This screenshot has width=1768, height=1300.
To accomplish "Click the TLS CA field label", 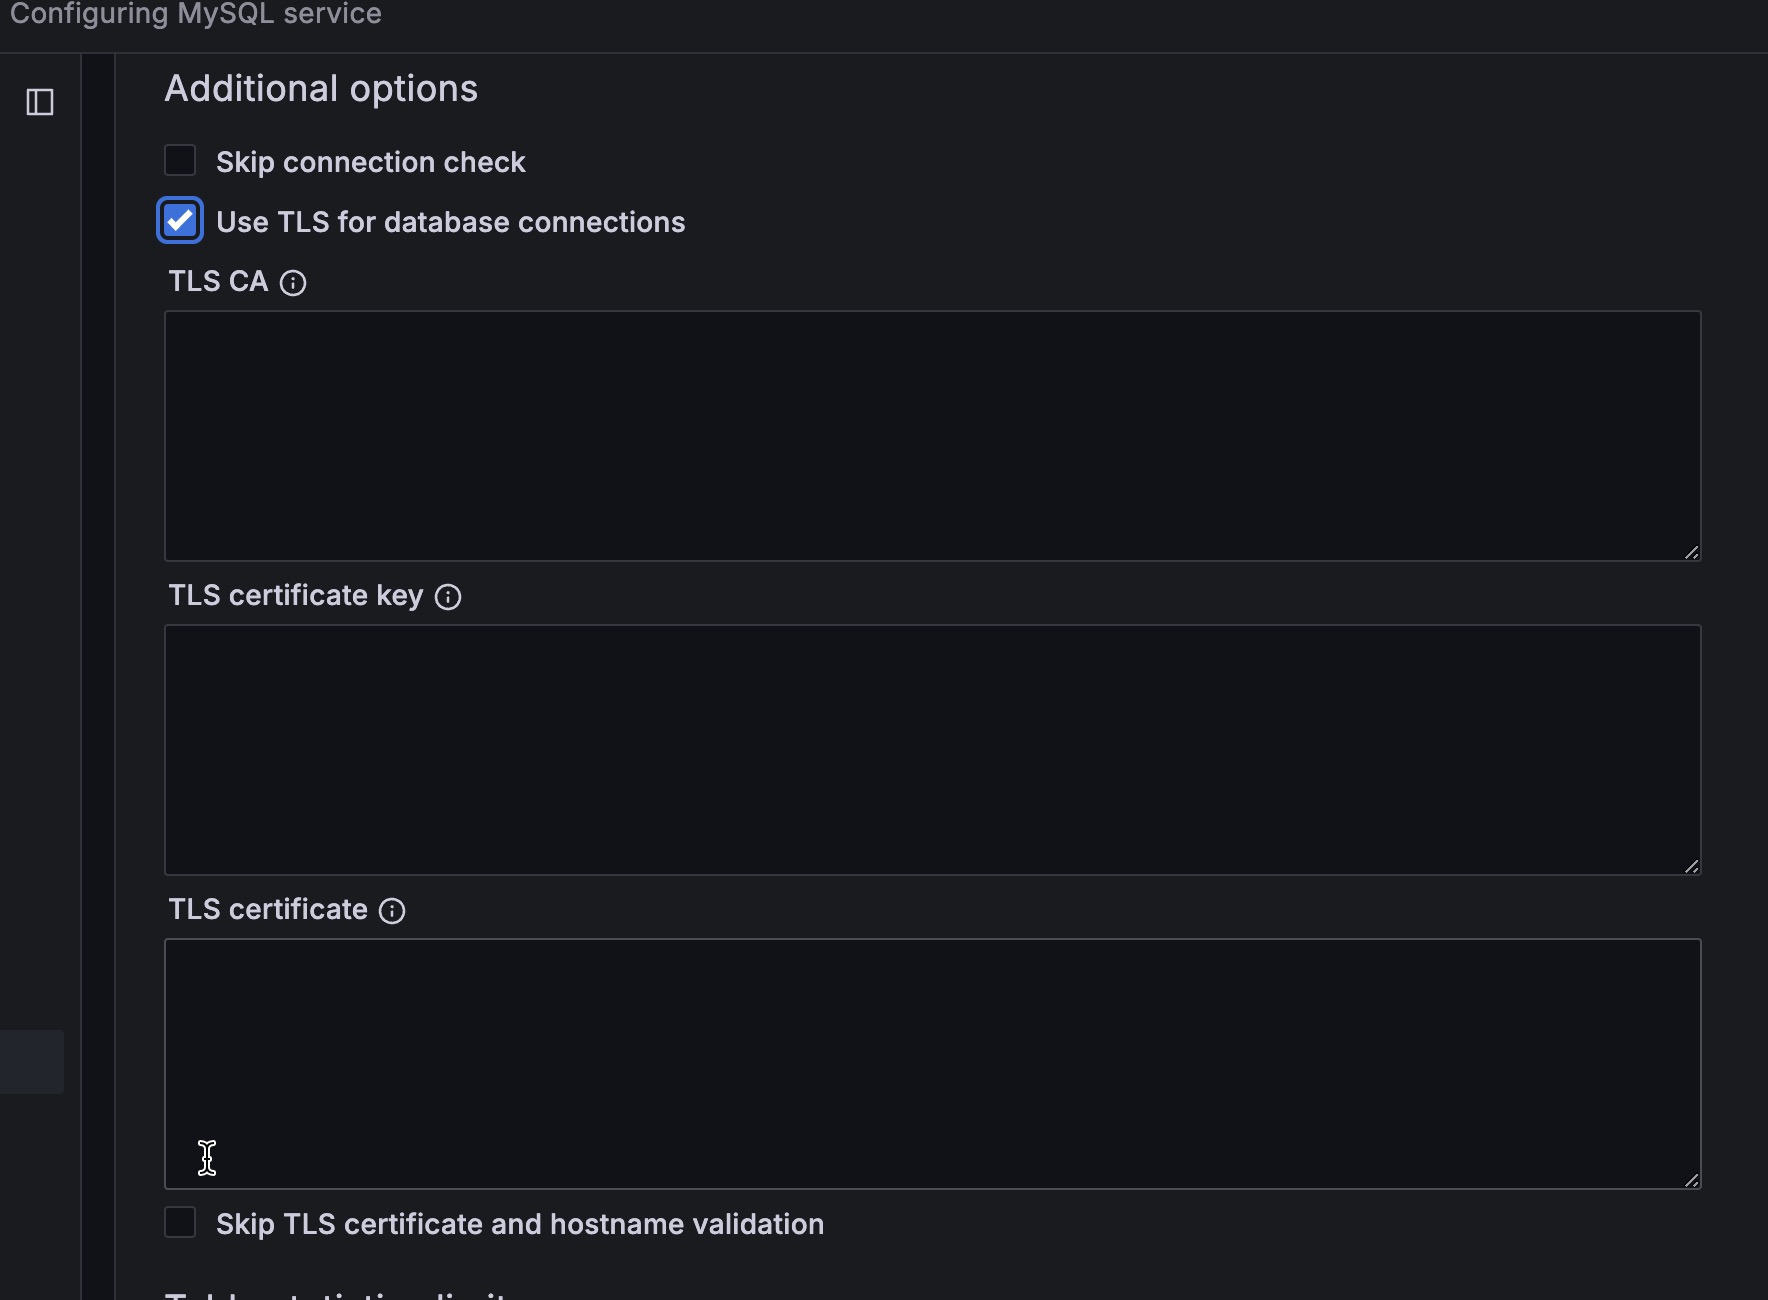I will pos(216,281).
